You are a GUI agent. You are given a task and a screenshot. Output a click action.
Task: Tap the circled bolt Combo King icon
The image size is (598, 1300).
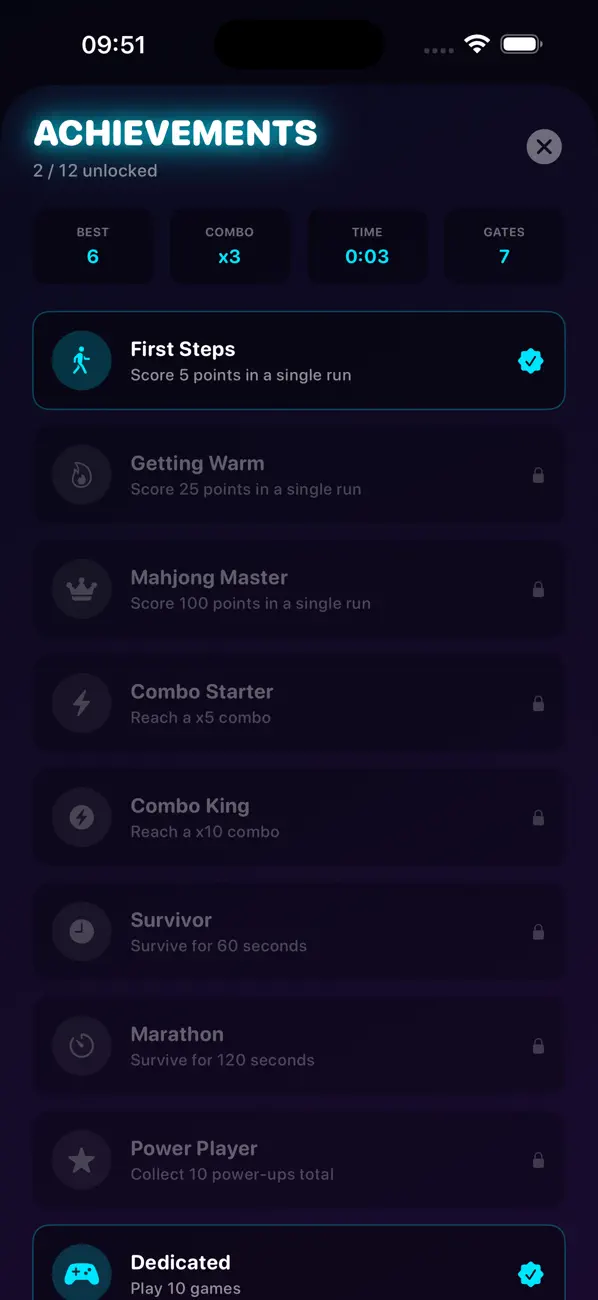pyautogui.click(x=81, y=817)
